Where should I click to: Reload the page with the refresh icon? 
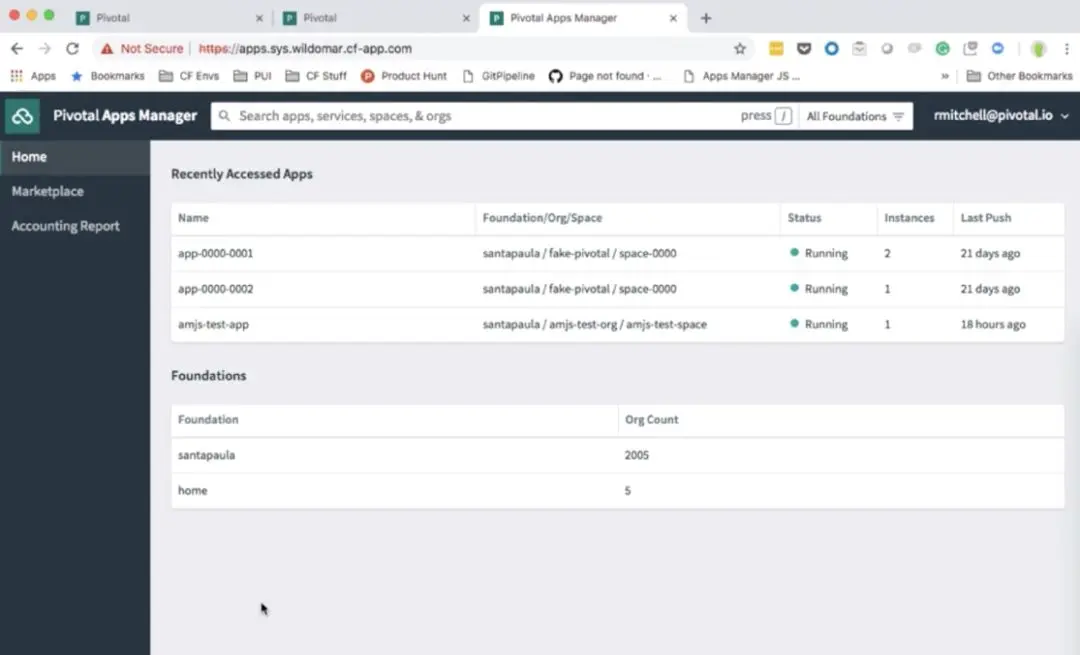[72, 48]
